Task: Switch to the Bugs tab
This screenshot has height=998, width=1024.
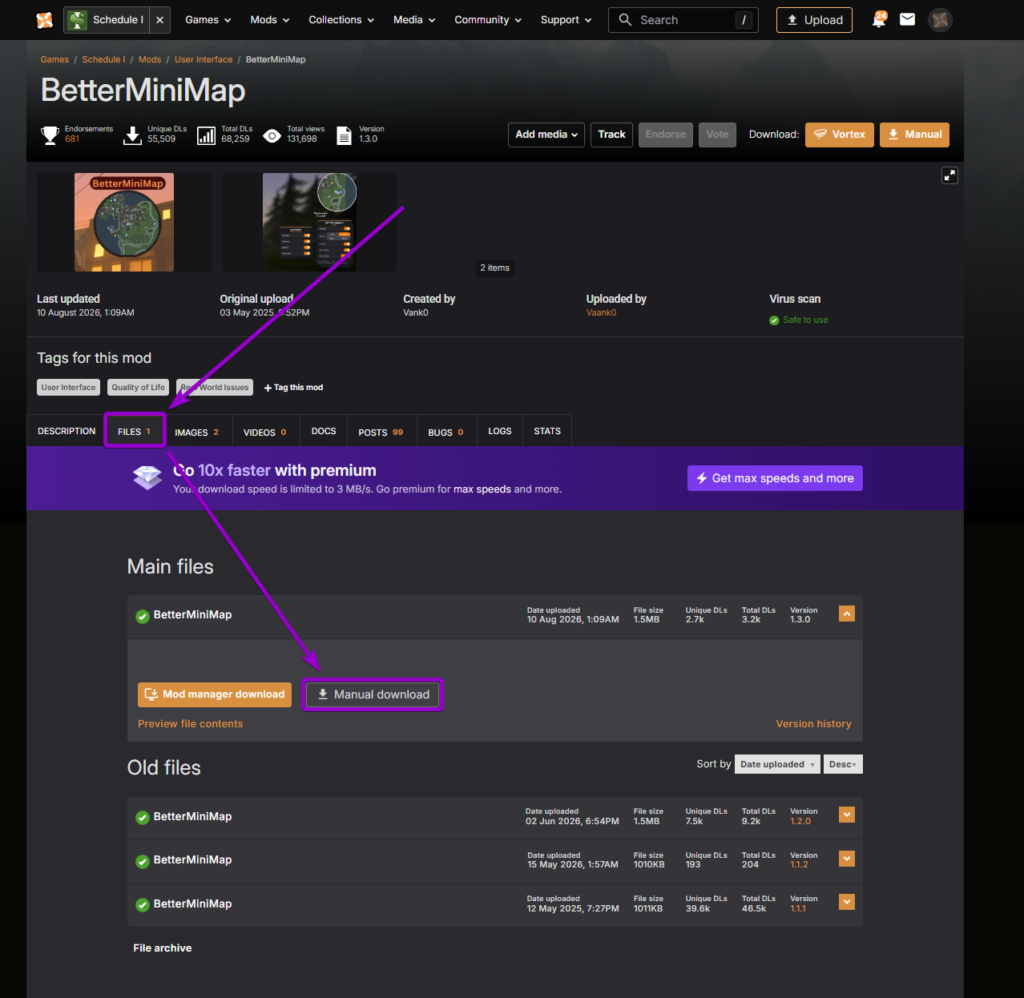Action: 446,432
